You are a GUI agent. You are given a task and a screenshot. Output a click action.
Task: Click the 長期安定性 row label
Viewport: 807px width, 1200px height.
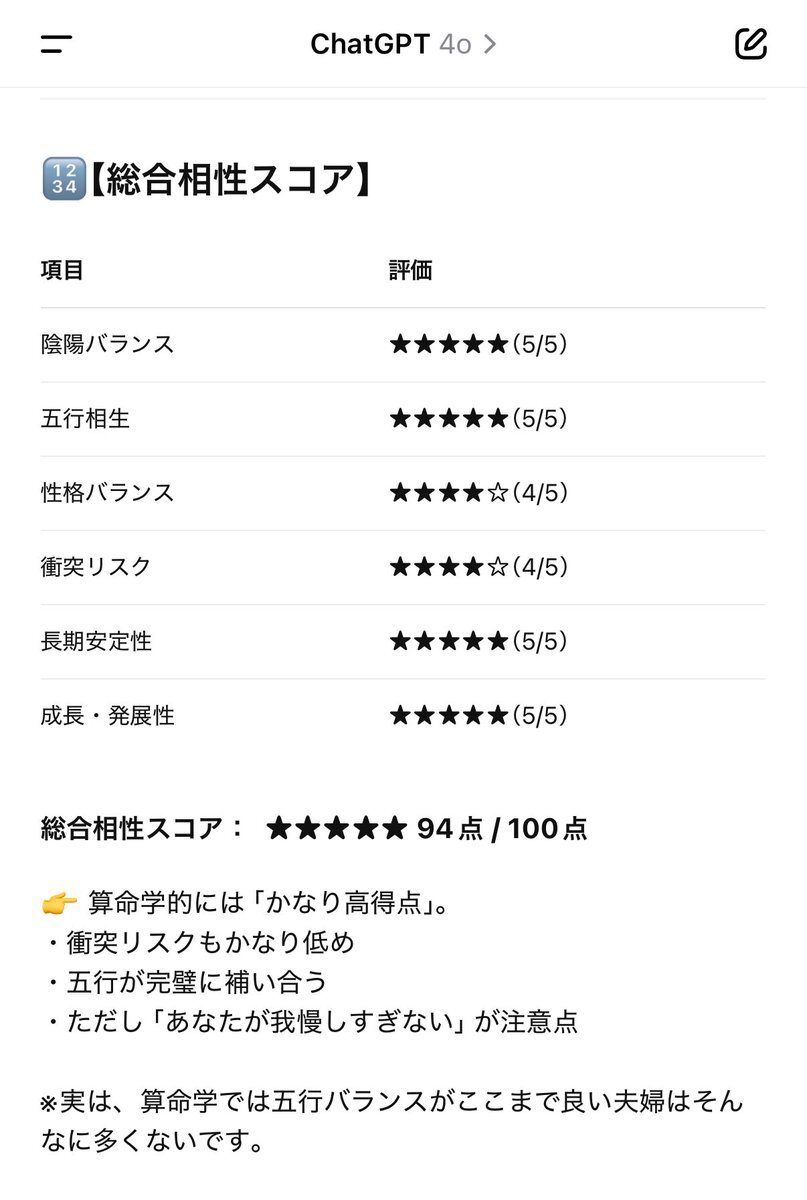(x=96, y=641)
